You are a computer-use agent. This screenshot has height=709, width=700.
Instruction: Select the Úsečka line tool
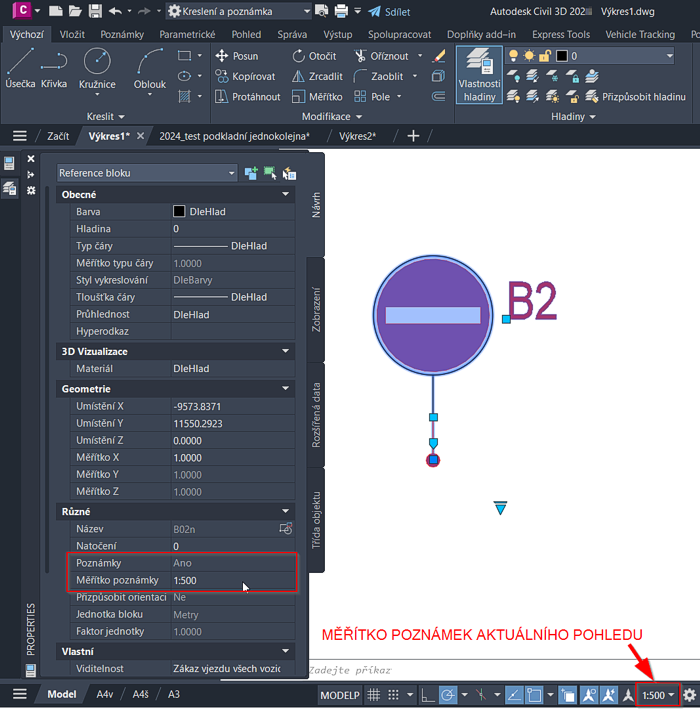20,68
